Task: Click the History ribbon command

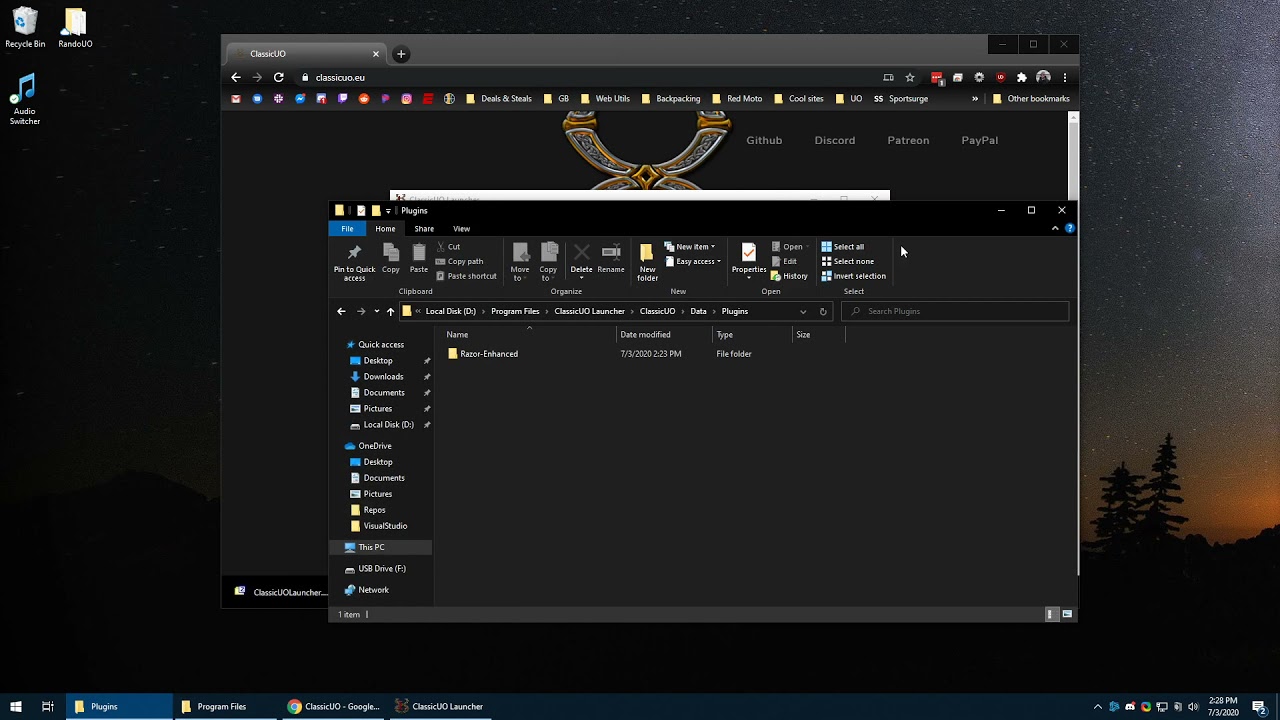Action: point(789,276)
